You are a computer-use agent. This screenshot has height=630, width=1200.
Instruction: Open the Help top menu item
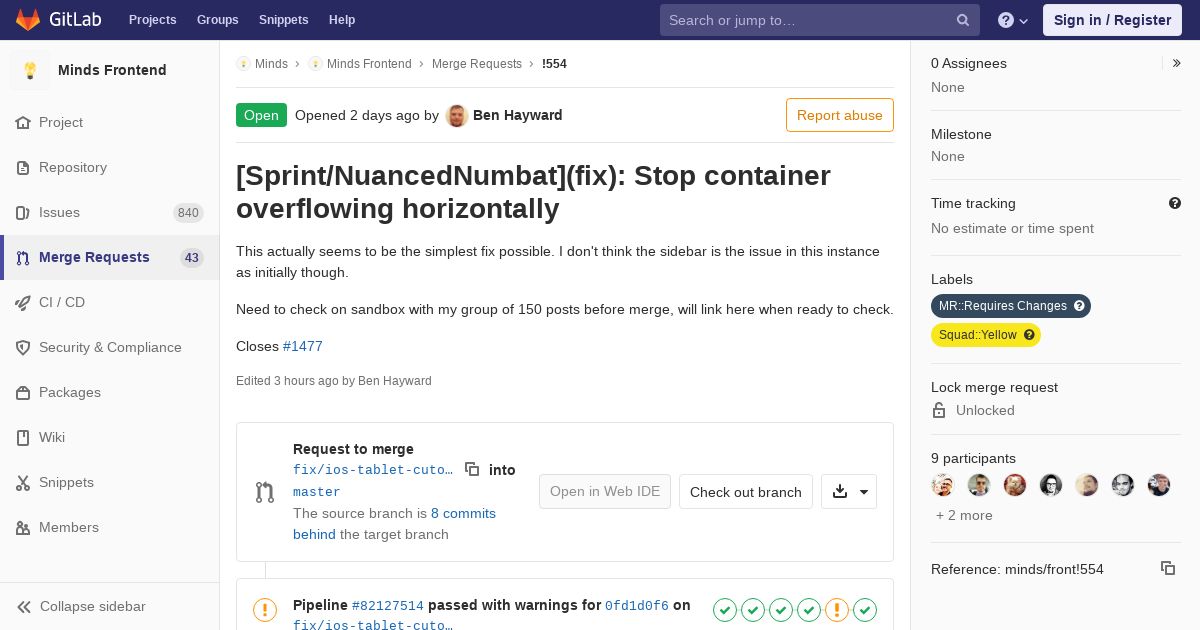[342, 20]
